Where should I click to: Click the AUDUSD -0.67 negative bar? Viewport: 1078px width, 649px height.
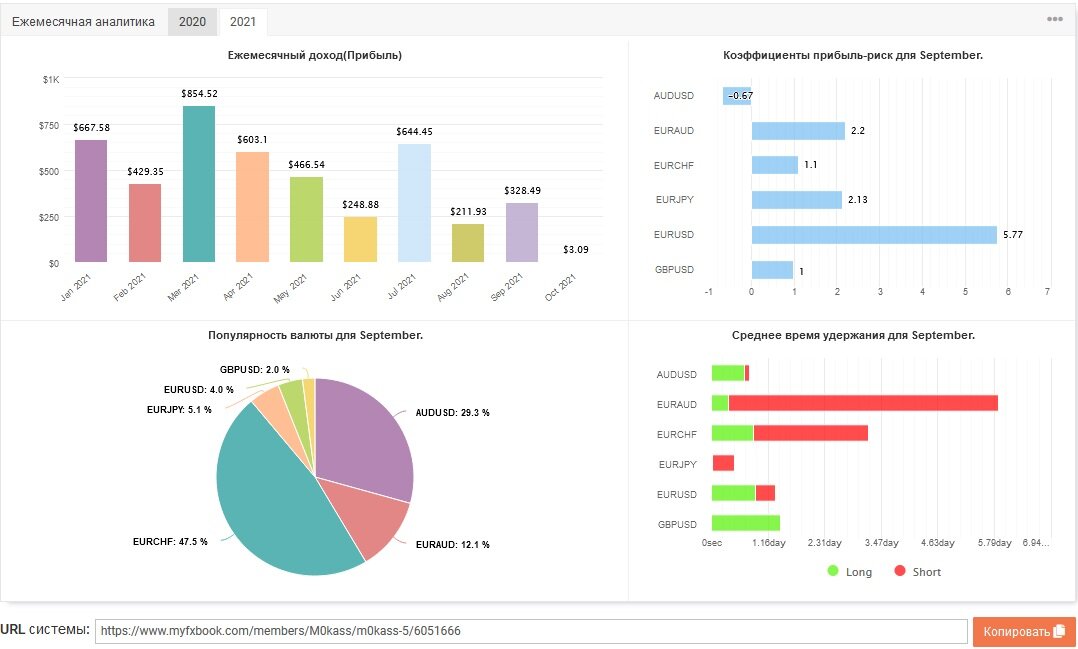pos(737,96)
